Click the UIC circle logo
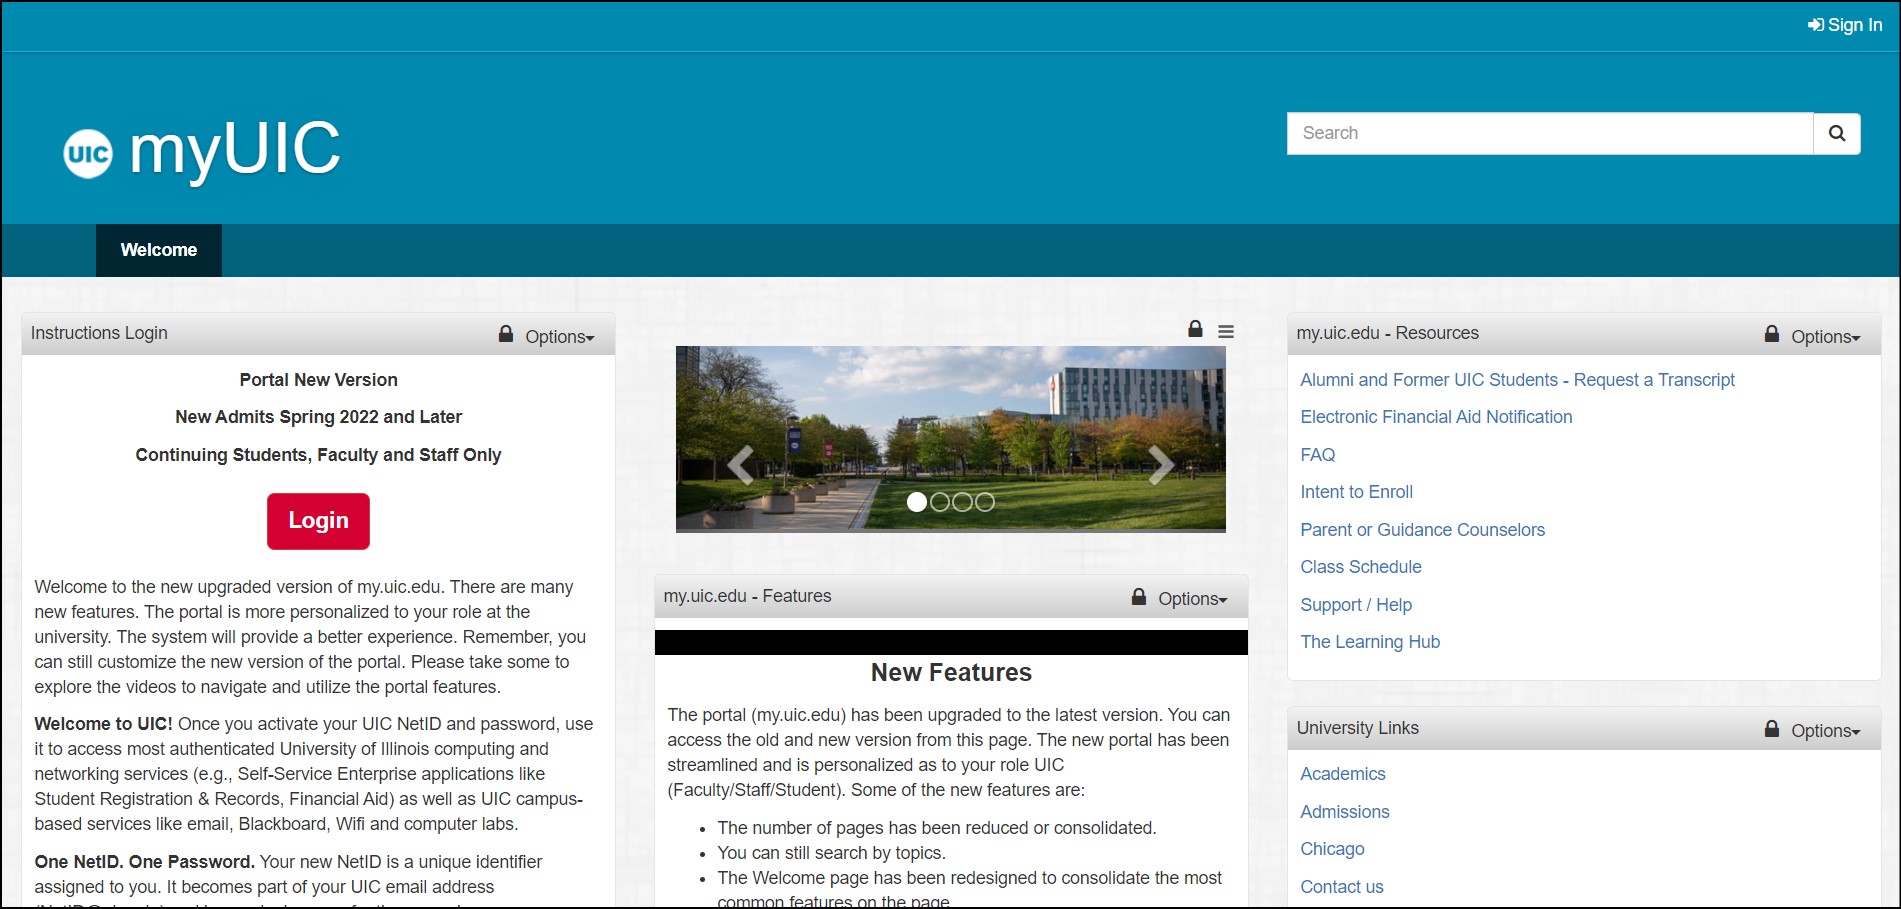Viewport: 1901px width, 909px height. pyautogui.click(x=88, y=154)
